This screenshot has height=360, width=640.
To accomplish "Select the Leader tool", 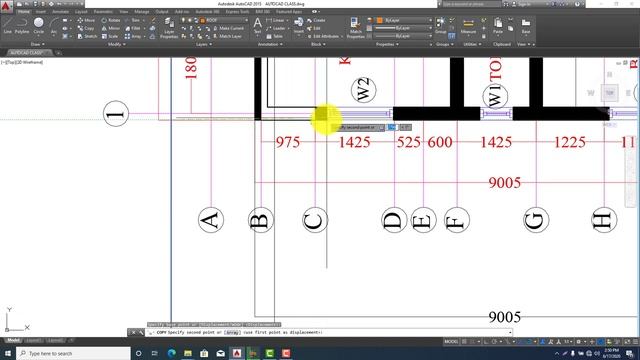I will (276, 28).
